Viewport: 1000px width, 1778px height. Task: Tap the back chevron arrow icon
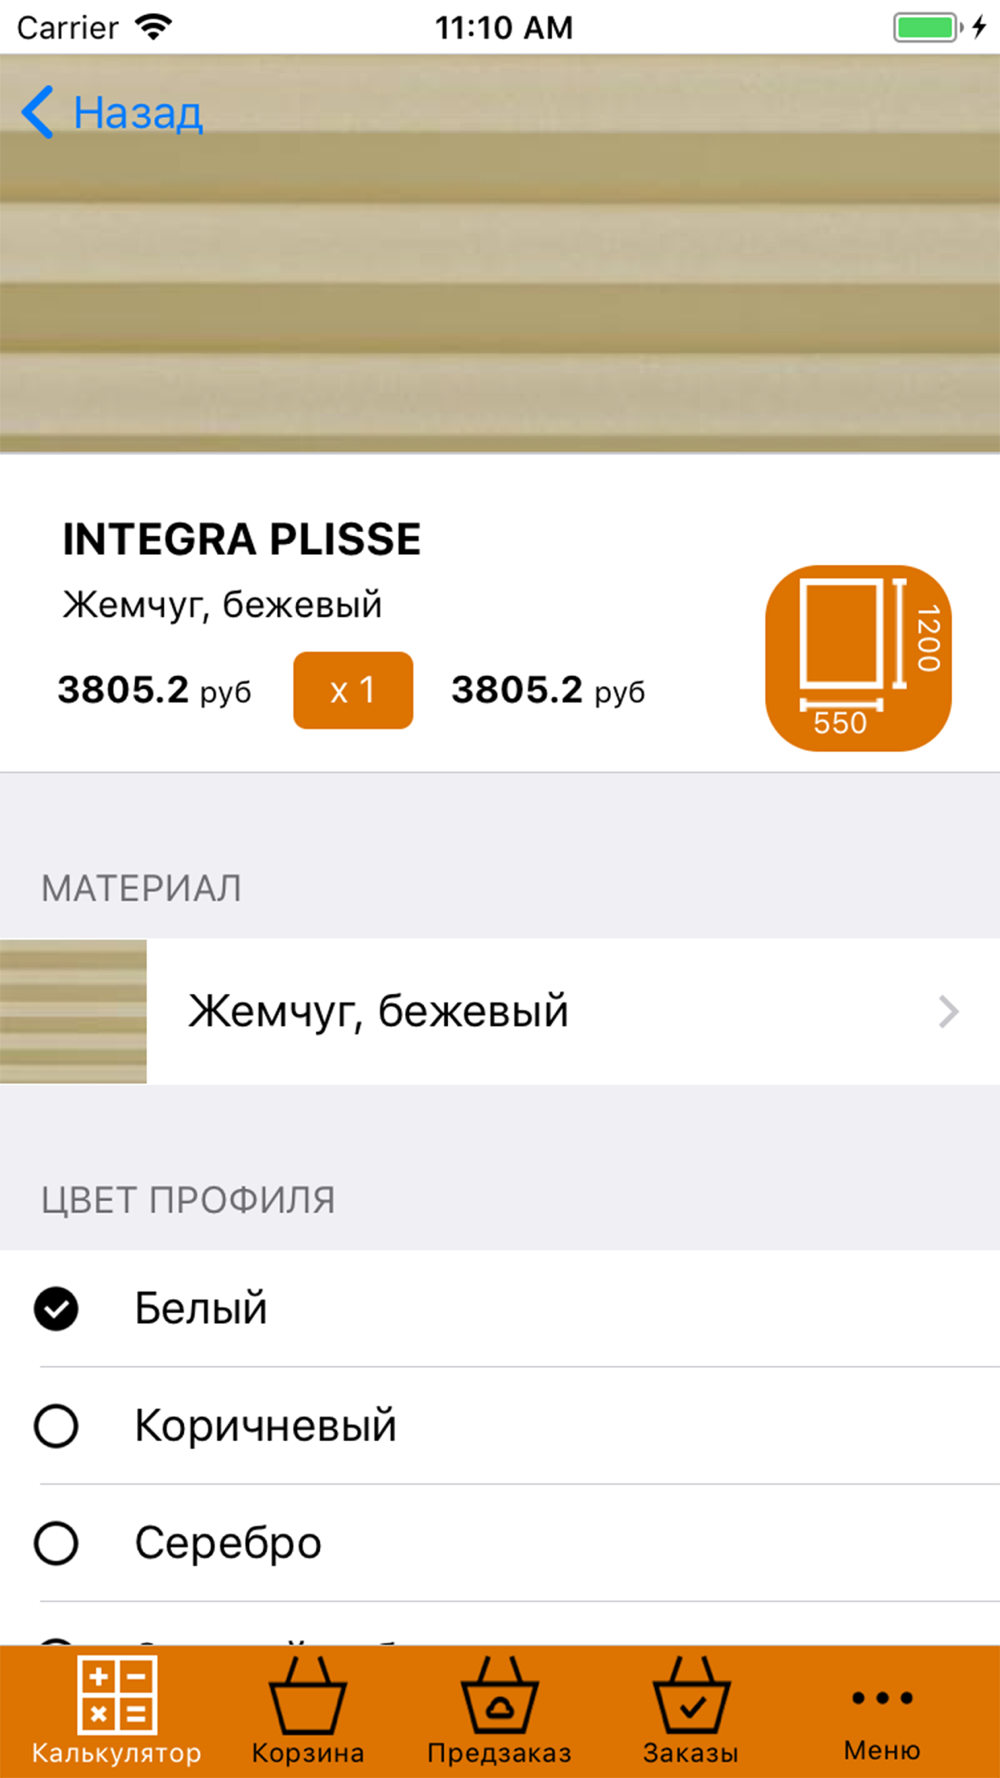(38, 112)
